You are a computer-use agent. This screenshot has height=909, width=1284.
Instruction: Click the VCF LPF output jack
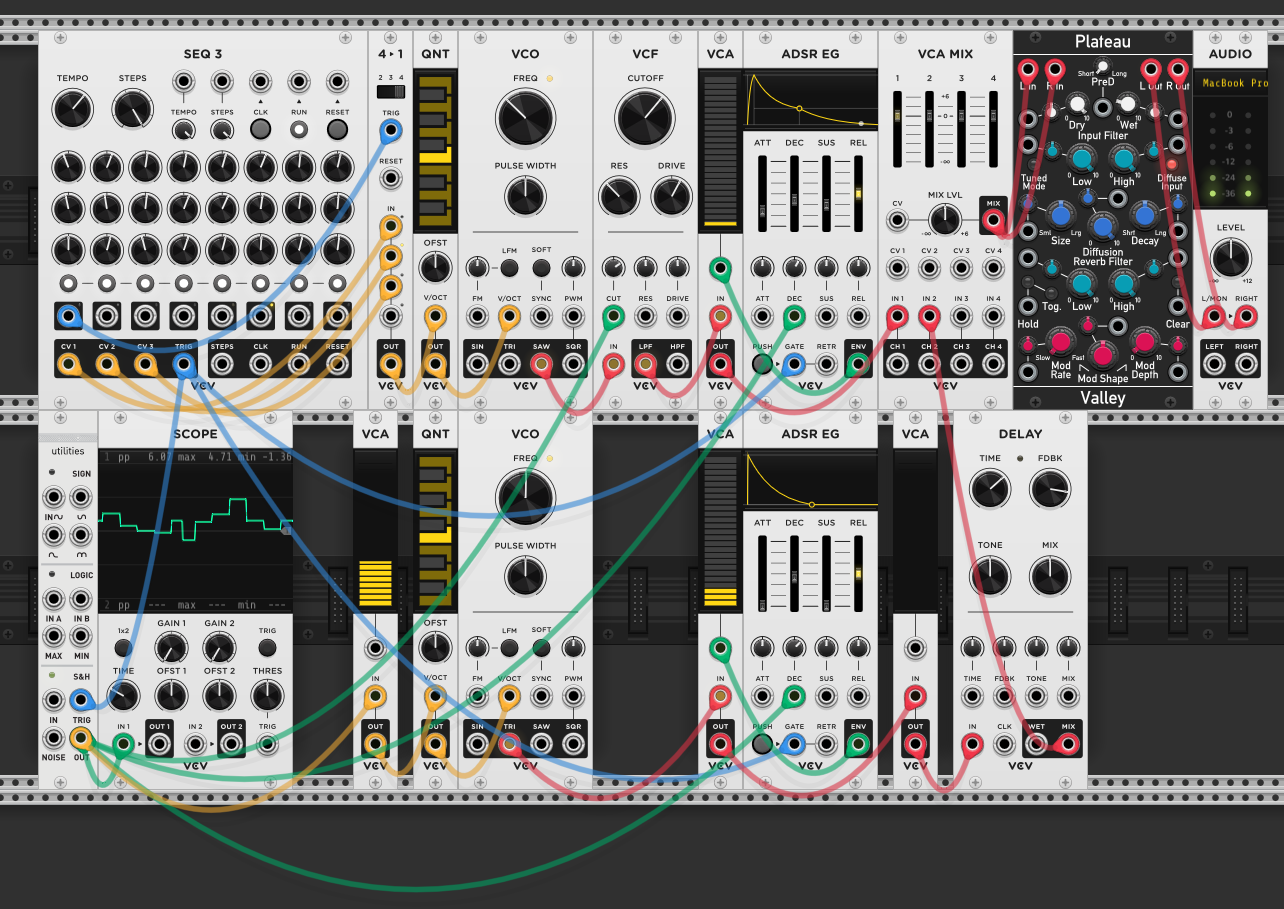click(x=646, y=364)
